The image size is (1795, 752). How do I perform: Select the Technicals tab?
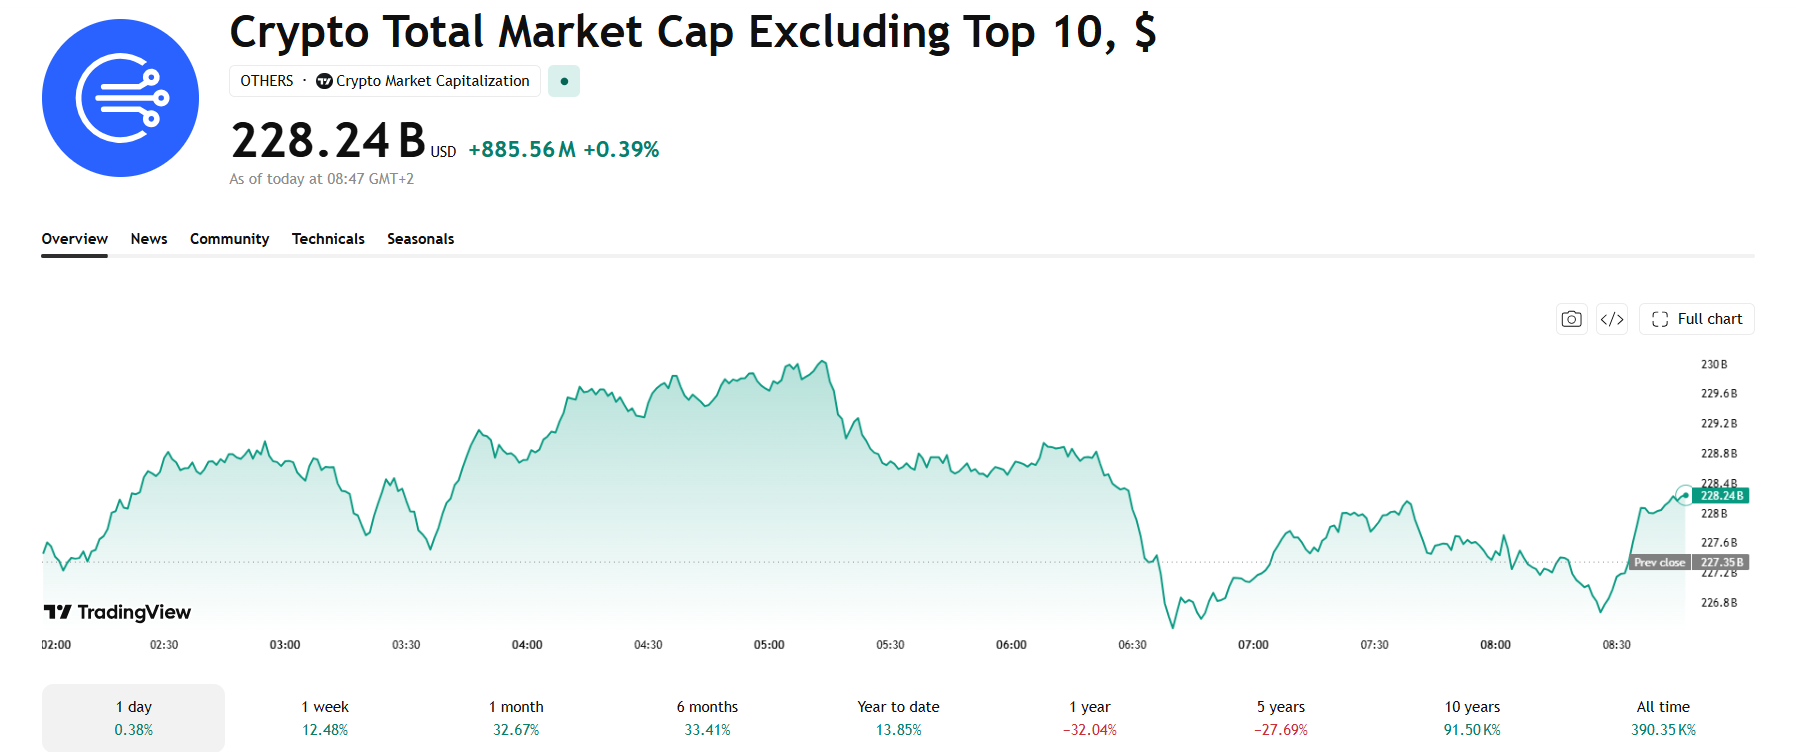tap(328, 239)
